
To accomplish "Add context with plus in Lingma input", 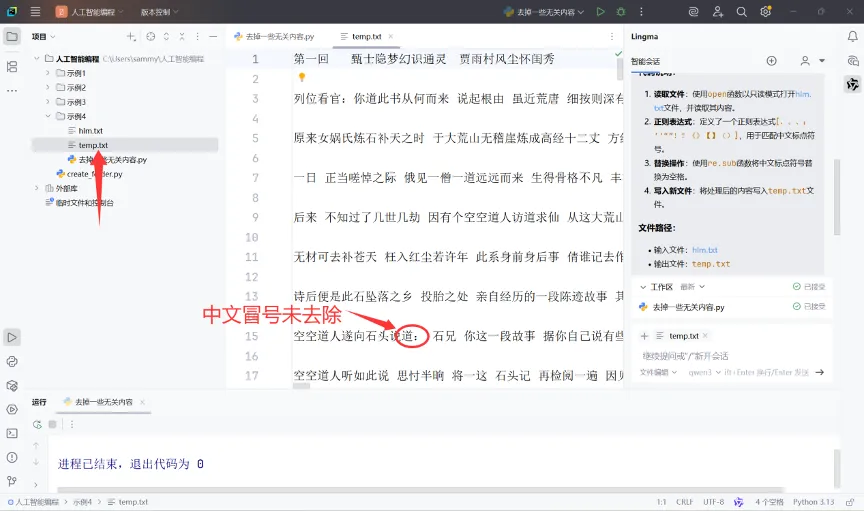I will pyautogui.click(x=644, y=336).
